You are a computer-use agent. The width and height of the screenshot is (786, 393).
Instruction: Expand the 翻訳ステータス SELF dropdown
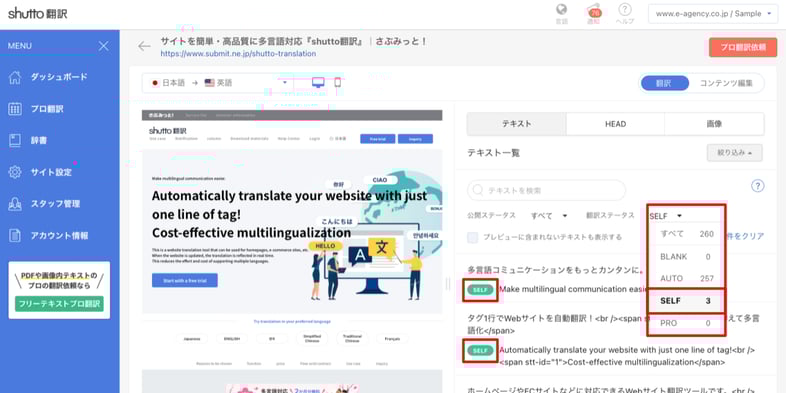666,216
